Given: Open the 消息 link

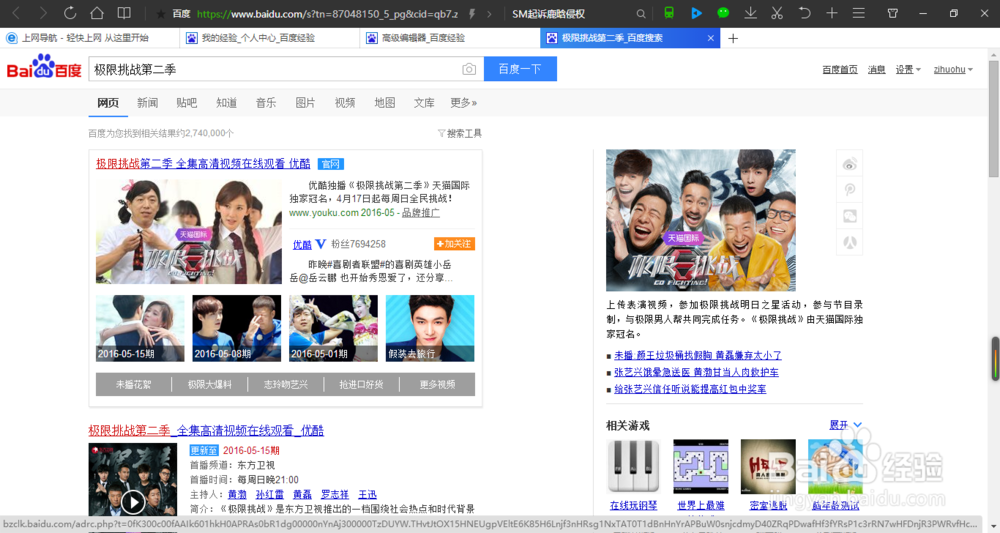Looking at the screenshot, I should click(876, 69).
